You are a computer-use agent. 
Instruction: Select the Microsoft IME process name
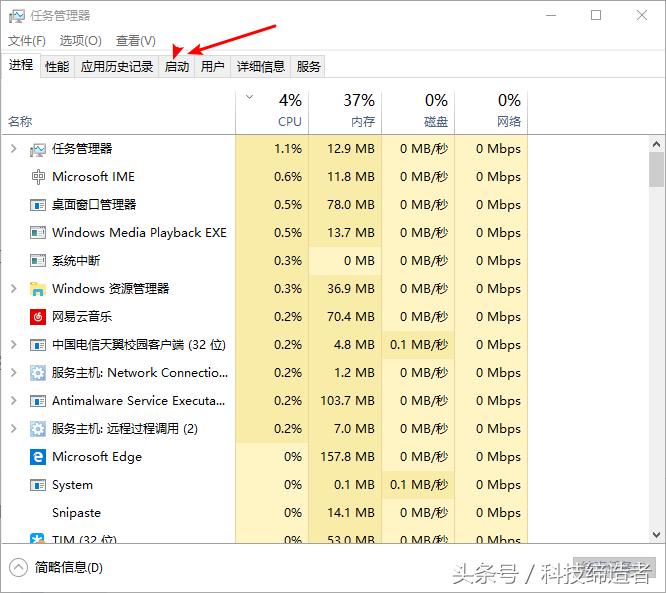click(93, 177)
